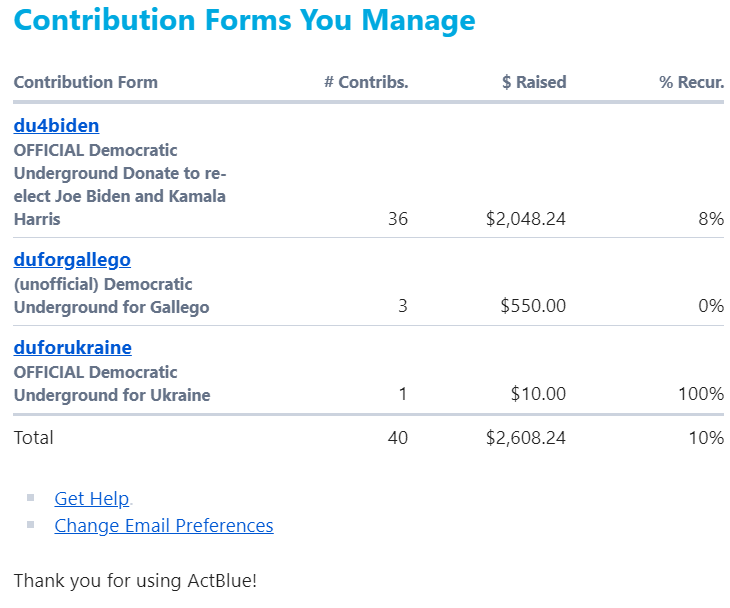Click the 100% recurring value for duforukraine
The width and height of the screenshot is (730, 608).
tap(701, 394)
